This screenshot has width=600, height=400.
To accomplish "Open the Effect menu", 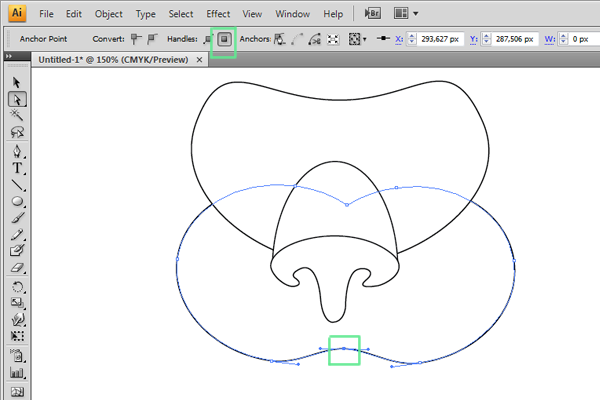I will pyautogui.click(x=217, y=15).
